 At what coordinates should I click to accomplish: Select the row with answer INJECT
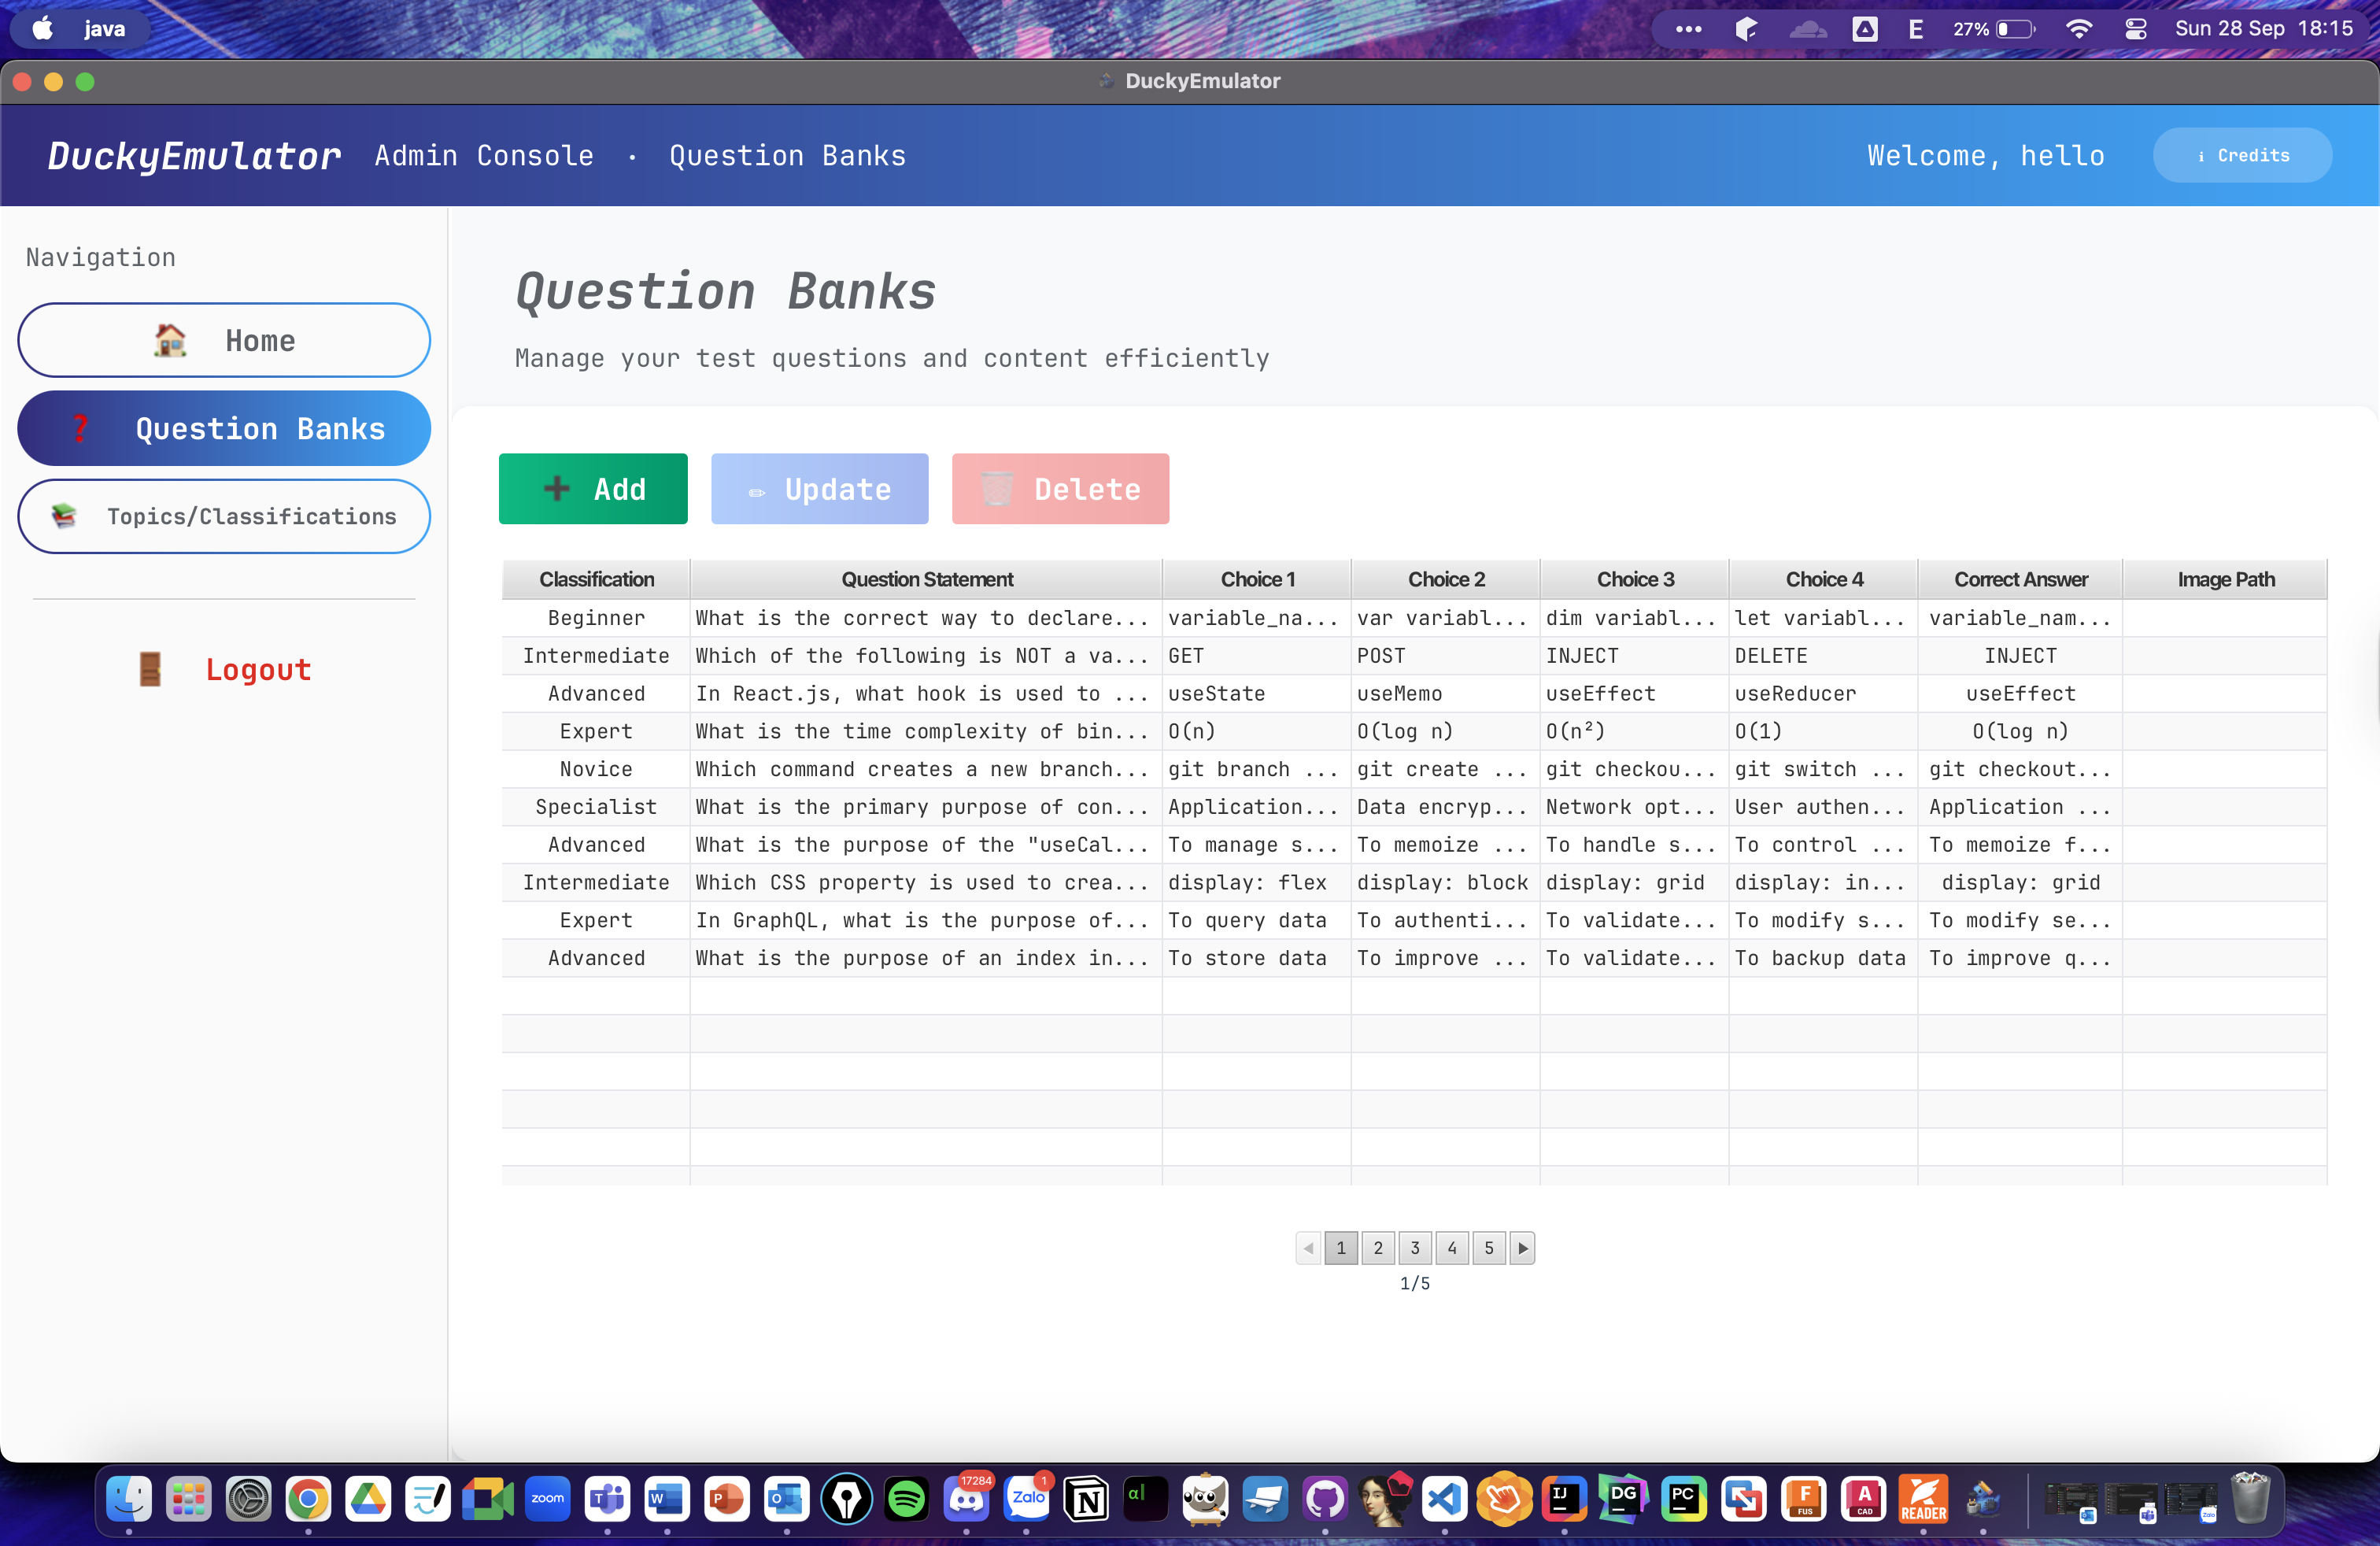[x=1414, y=656]
